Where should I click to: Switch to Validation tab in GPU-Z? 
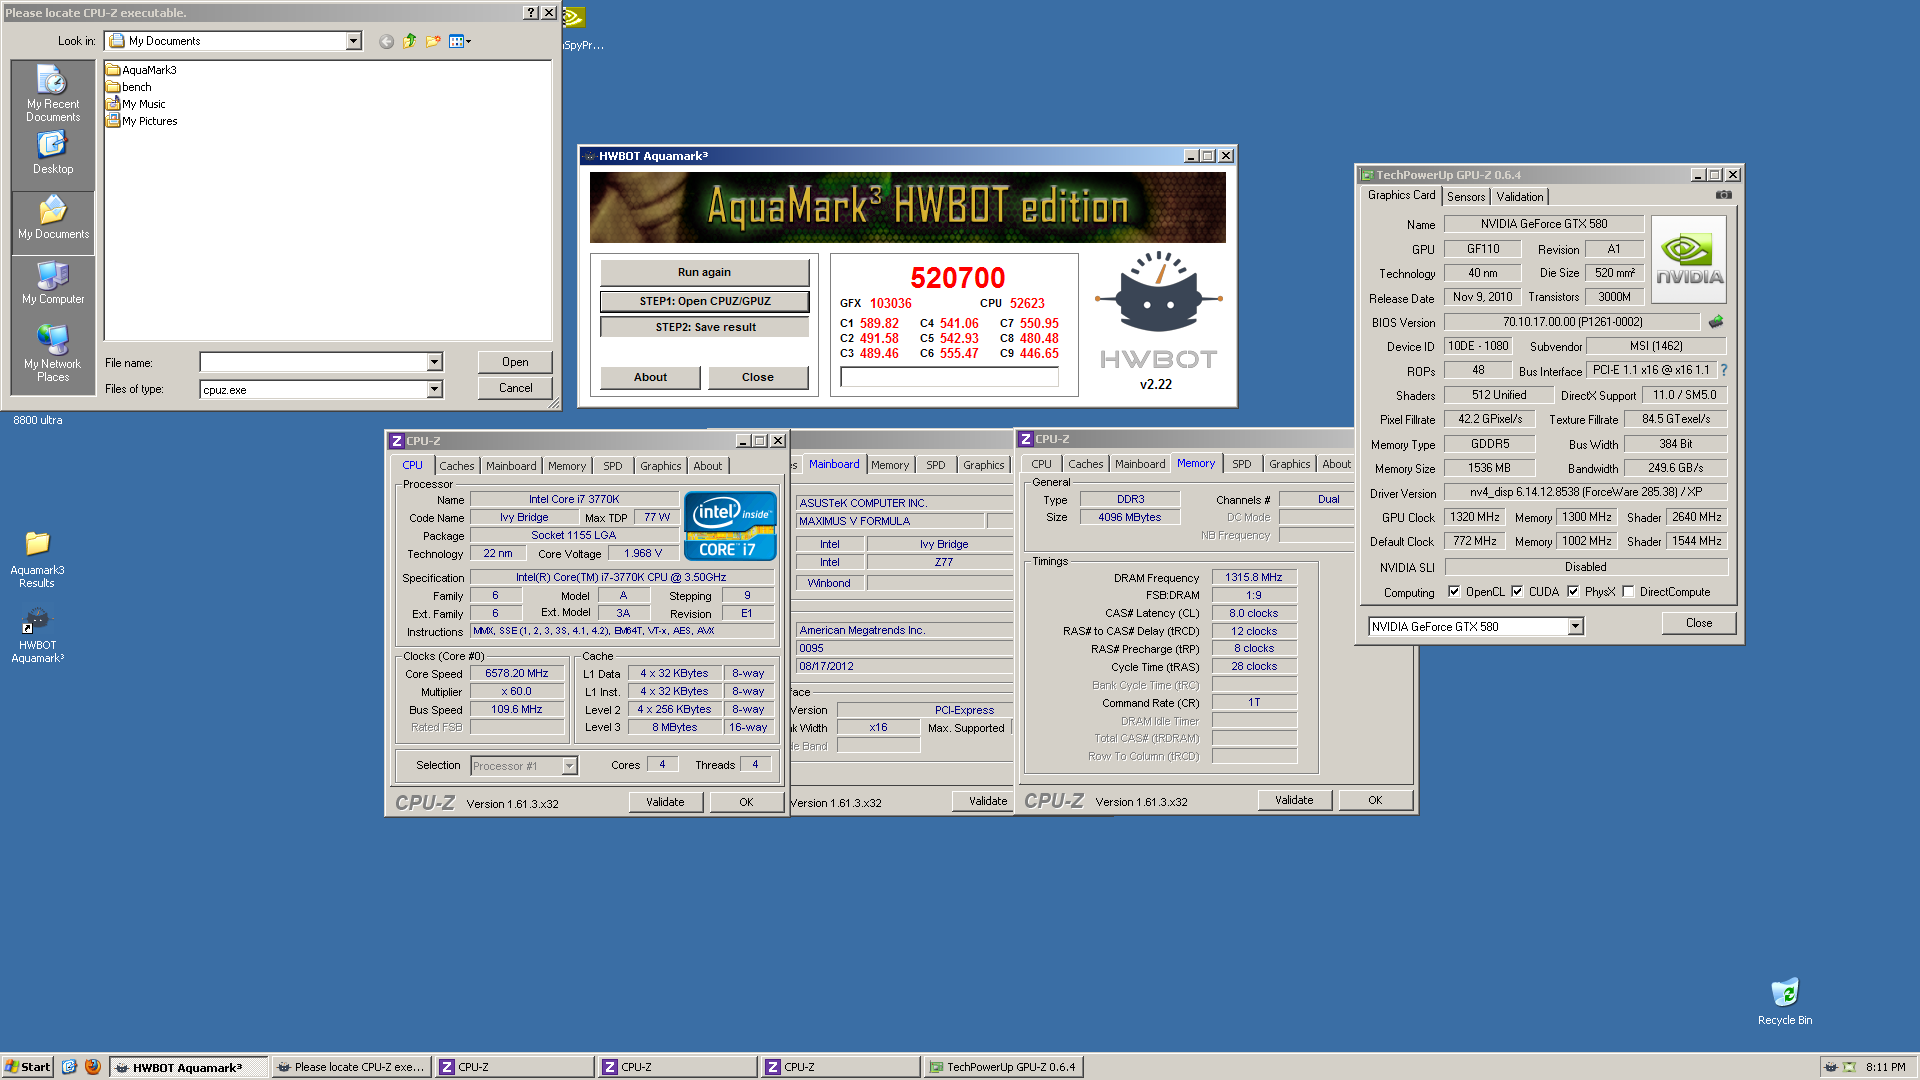click(x=1519, y=197)
